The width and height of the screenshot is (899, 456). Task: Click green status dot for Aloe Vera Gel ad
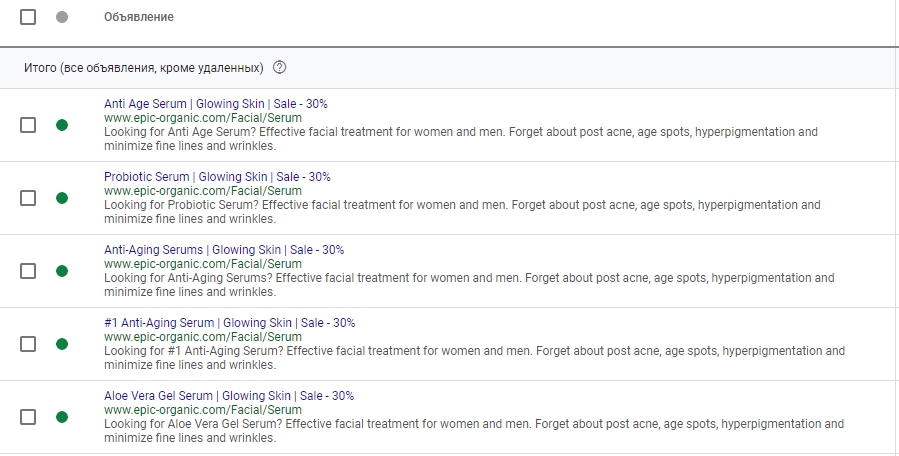point(62,417)
